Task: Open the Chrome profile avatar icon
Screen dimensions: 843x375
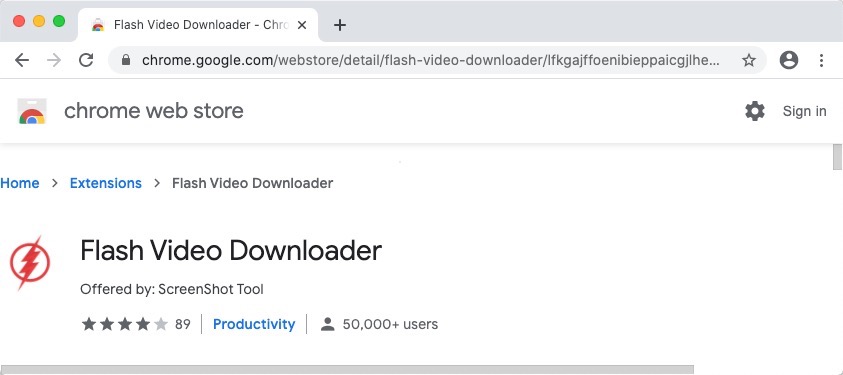Action: click(x=789, y=60)
